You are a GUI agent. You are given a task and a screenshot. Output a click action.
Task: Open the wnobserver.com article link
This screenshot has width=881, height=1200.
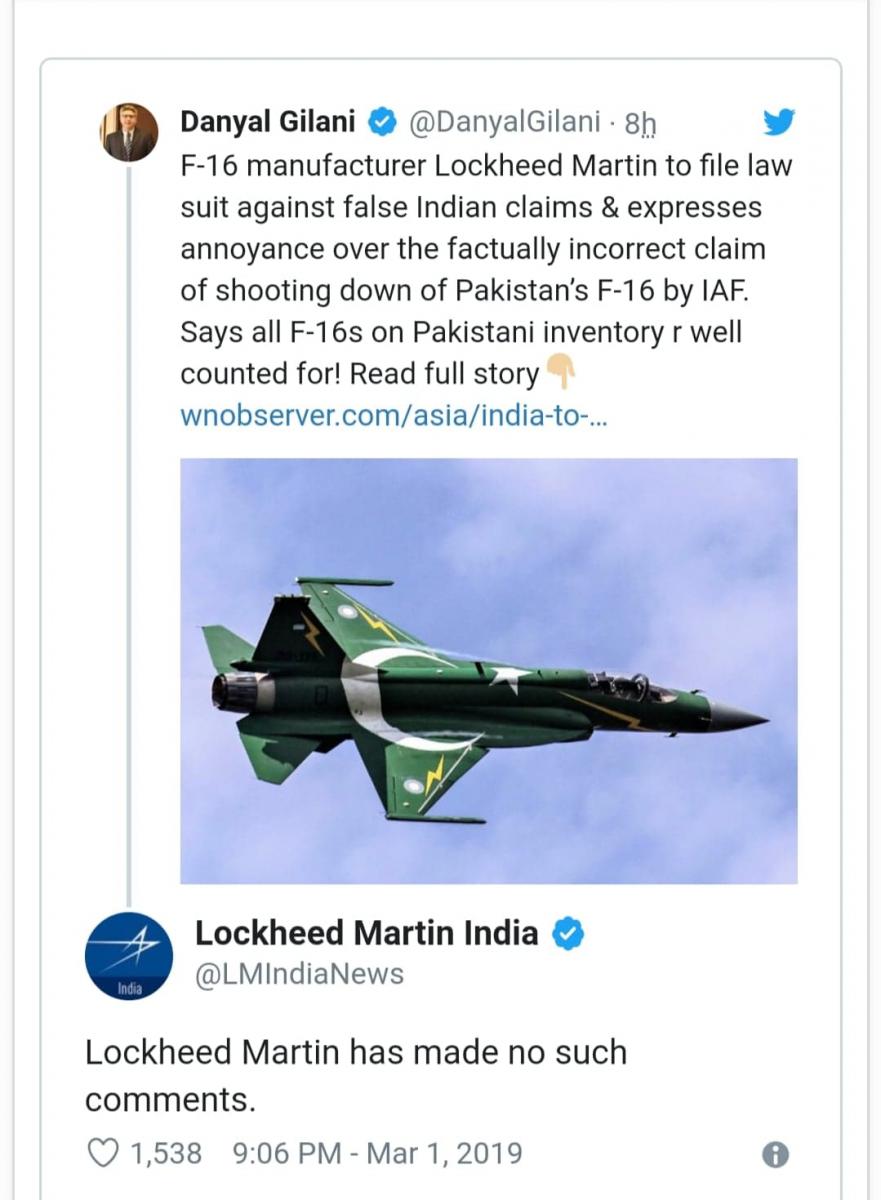(394, 415)
